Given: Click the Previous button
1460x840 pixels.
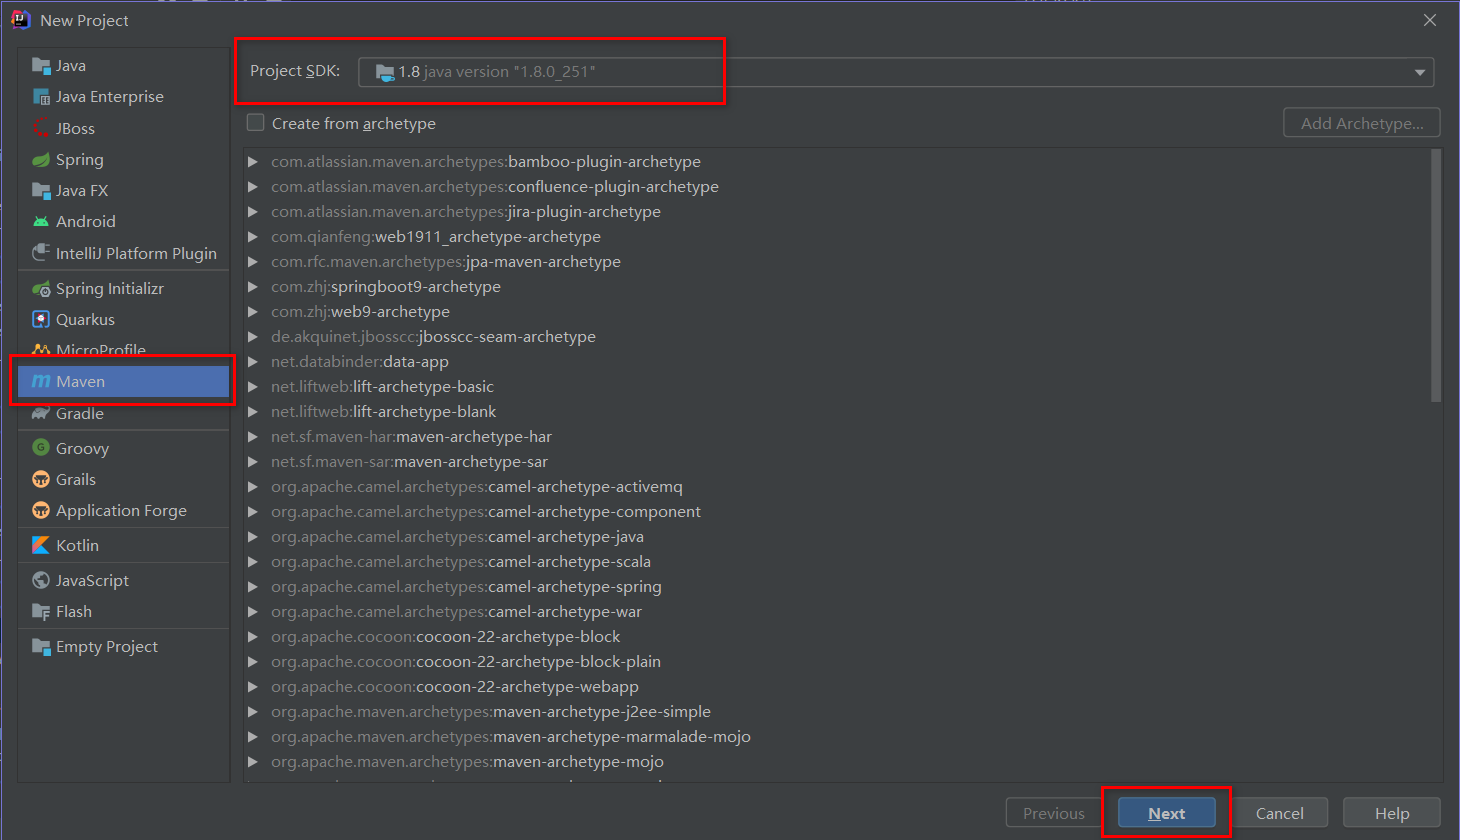Looking at the screenshot, I should coord(1054,813).
